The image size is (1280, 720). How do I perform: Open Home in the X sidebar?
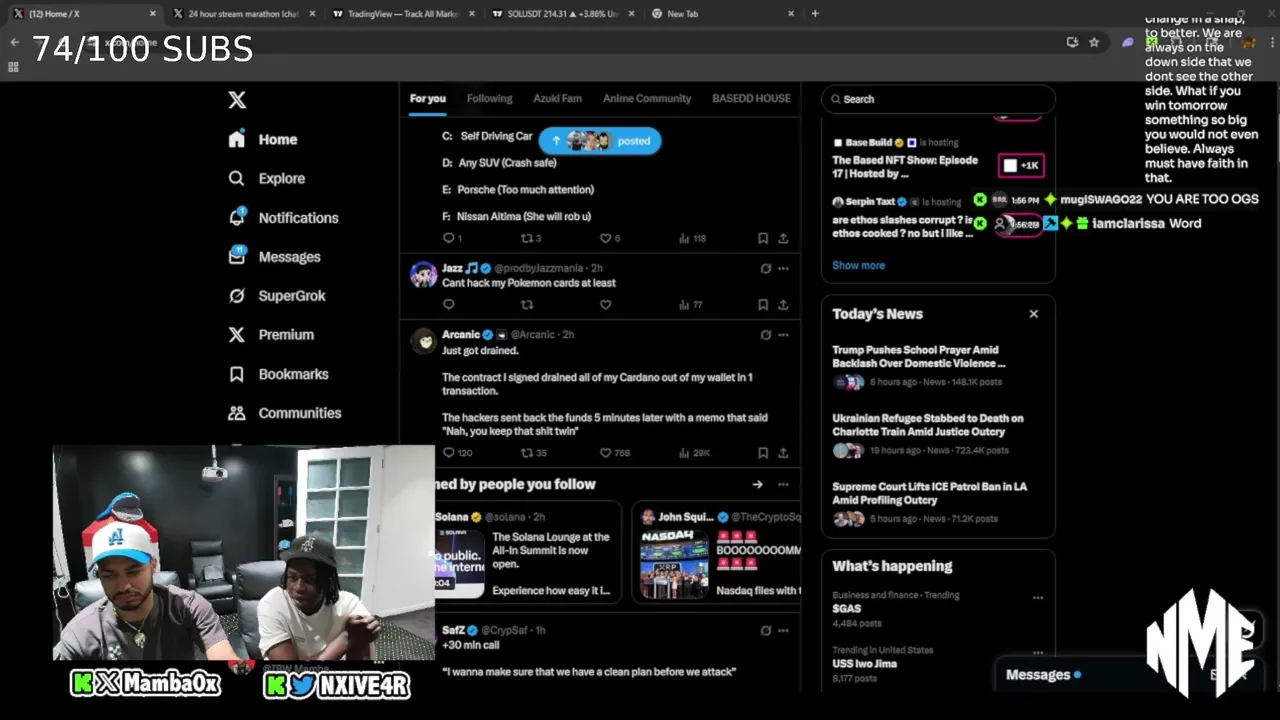(x=263, y=139)
